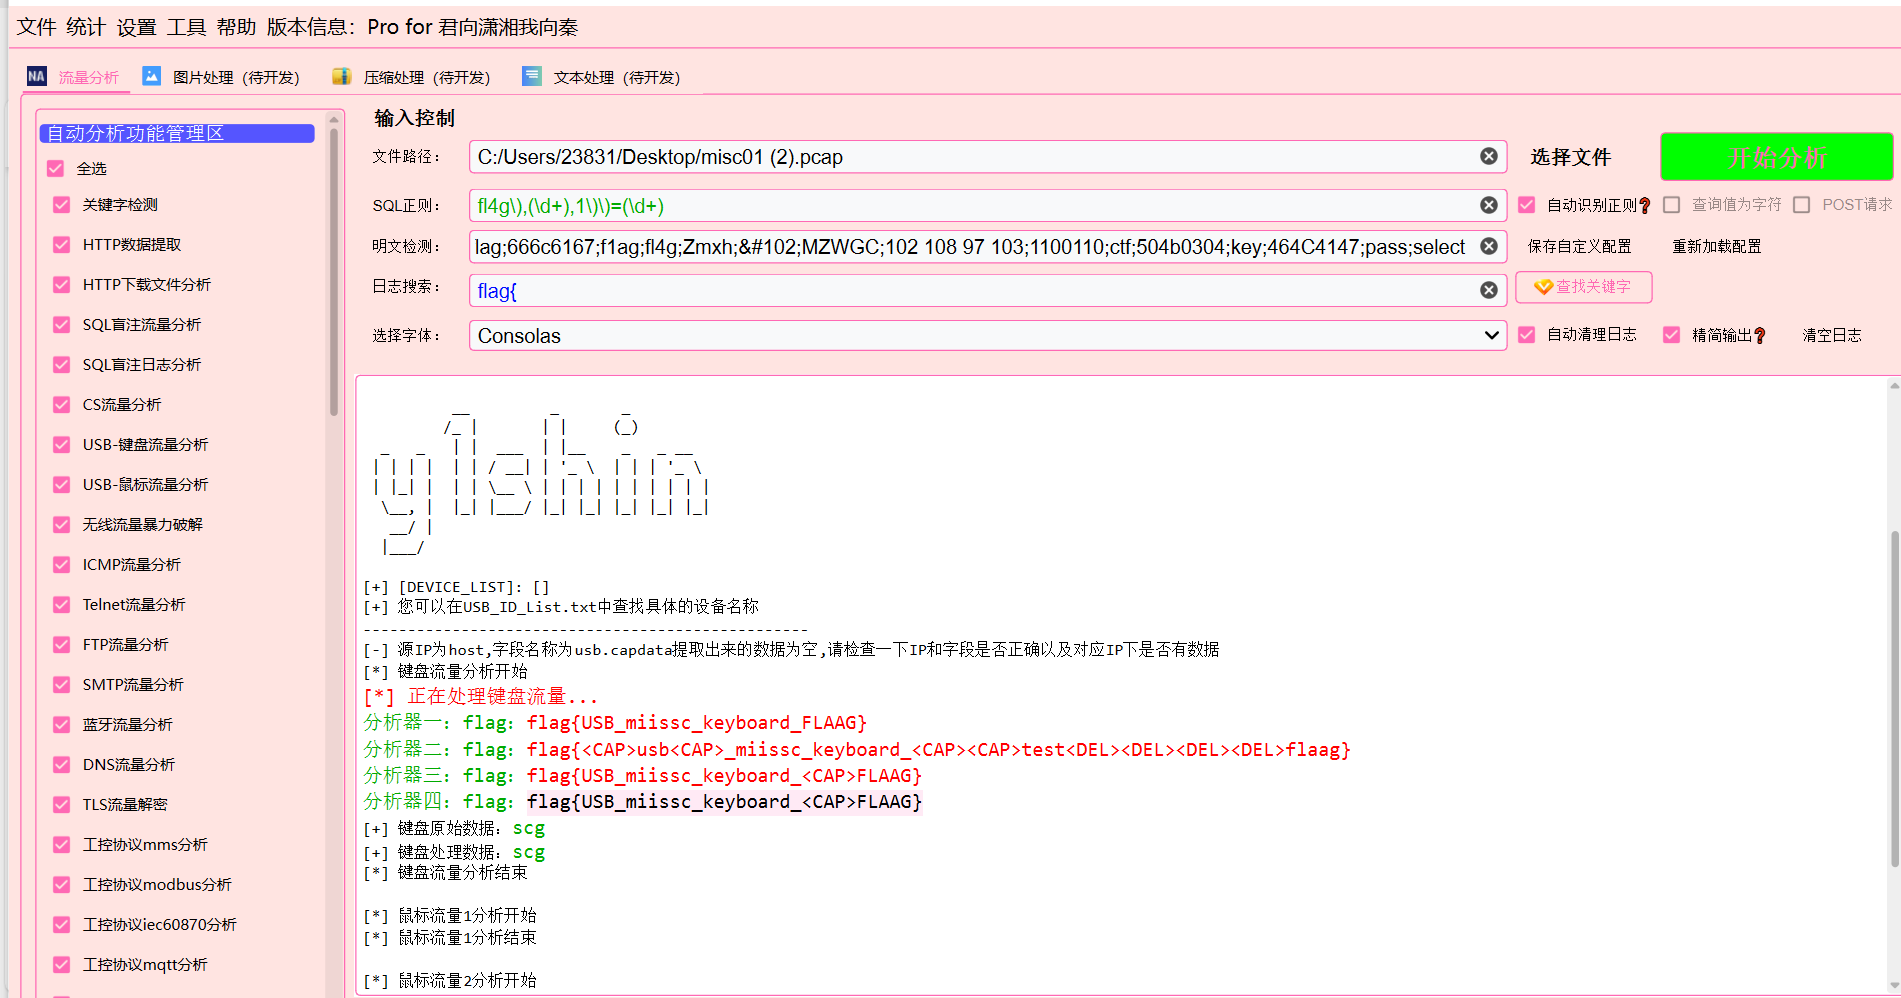Open the 工具 menu
The height and width of the screenshot is (998, 1901).
tap(186, 27)
